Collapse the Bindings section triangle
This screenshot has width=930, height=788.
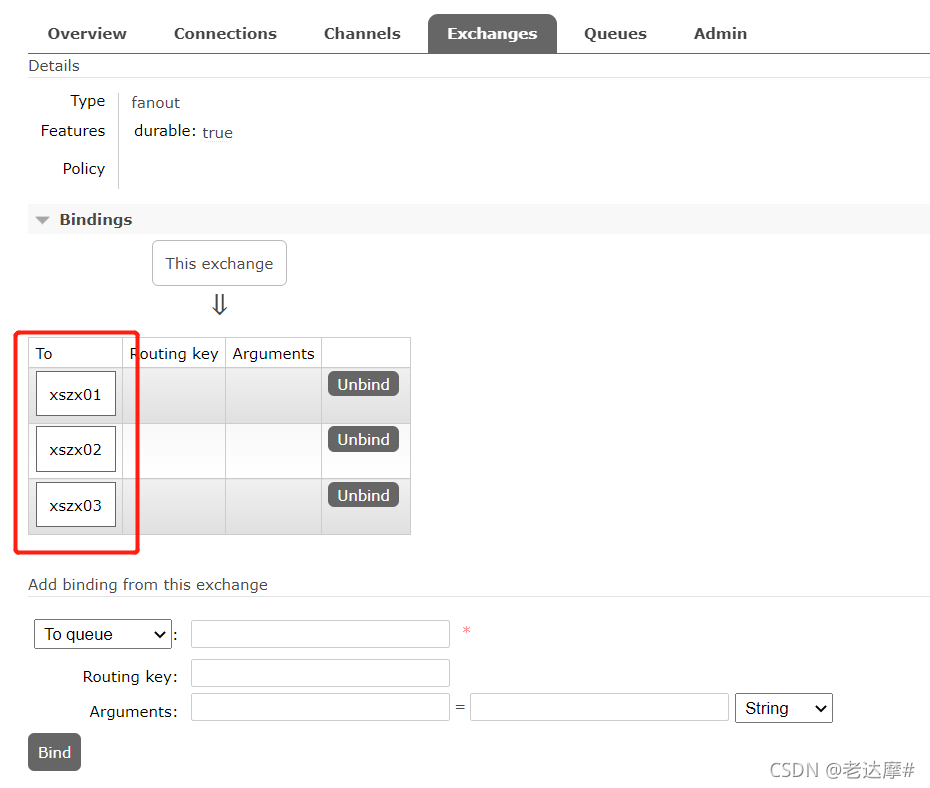(42, 220)
